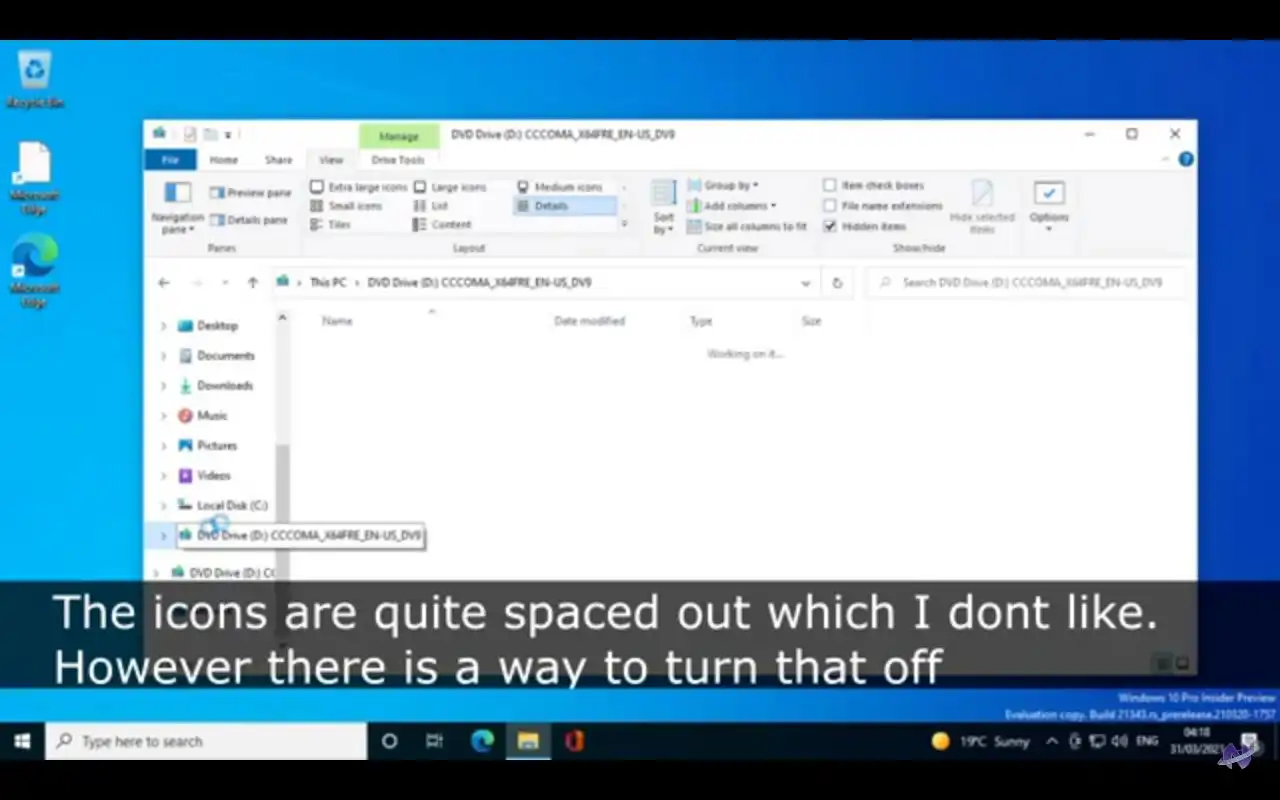
Task: Open the File tab
Action: click(x=171, y=160)
